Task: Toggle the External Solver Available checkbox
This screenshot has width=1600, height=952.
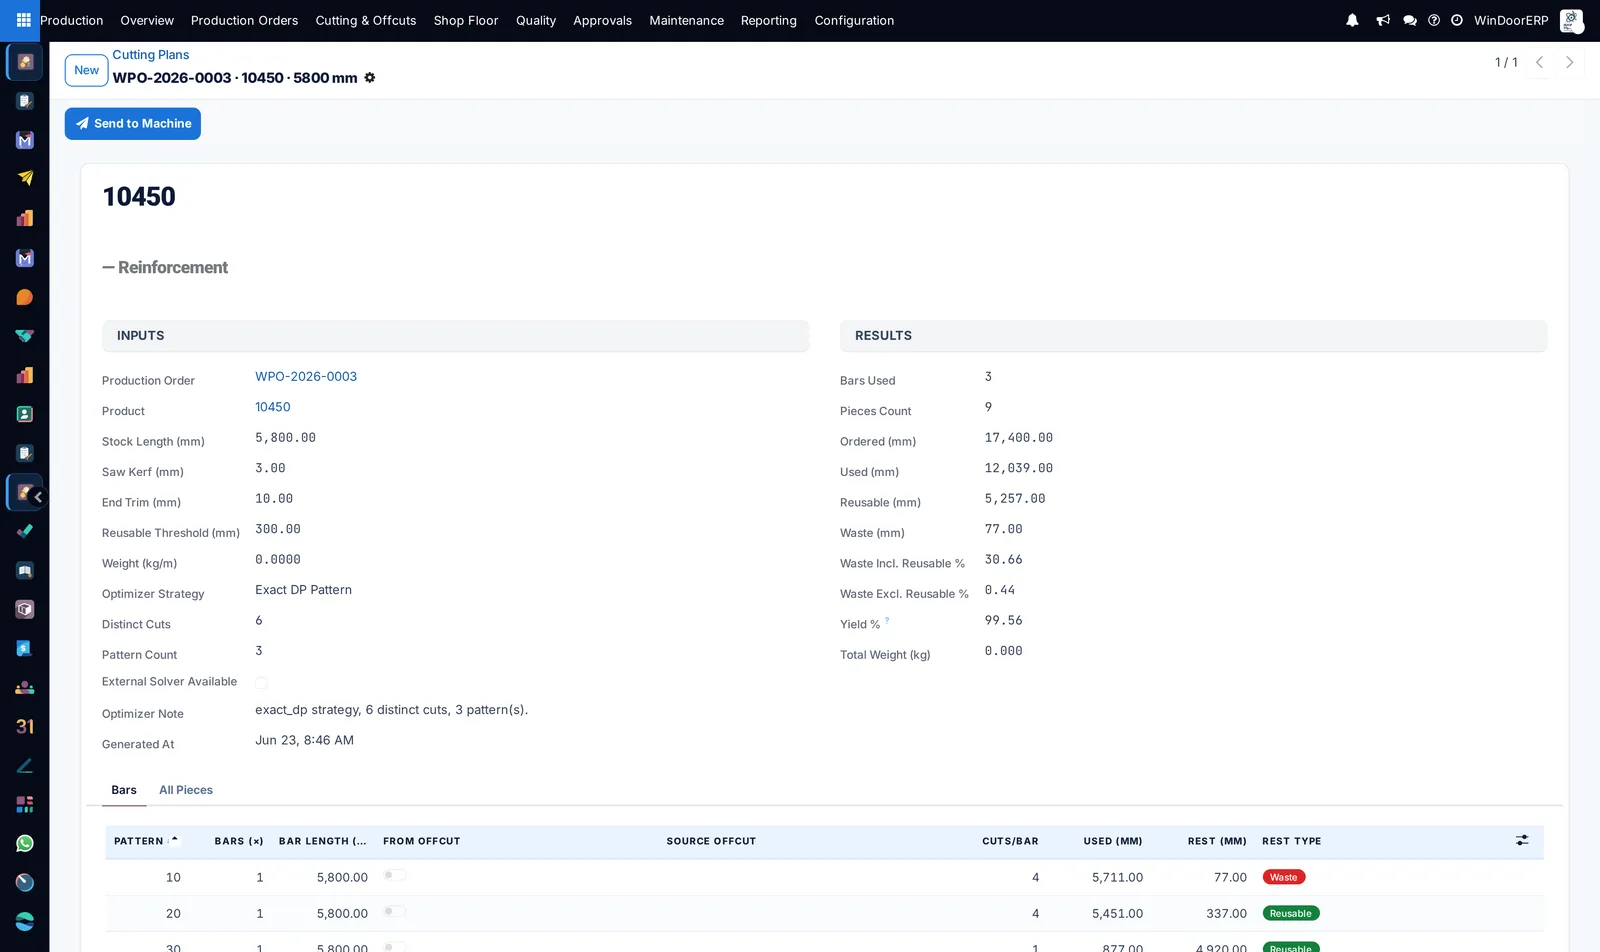Action: [261, 683]
